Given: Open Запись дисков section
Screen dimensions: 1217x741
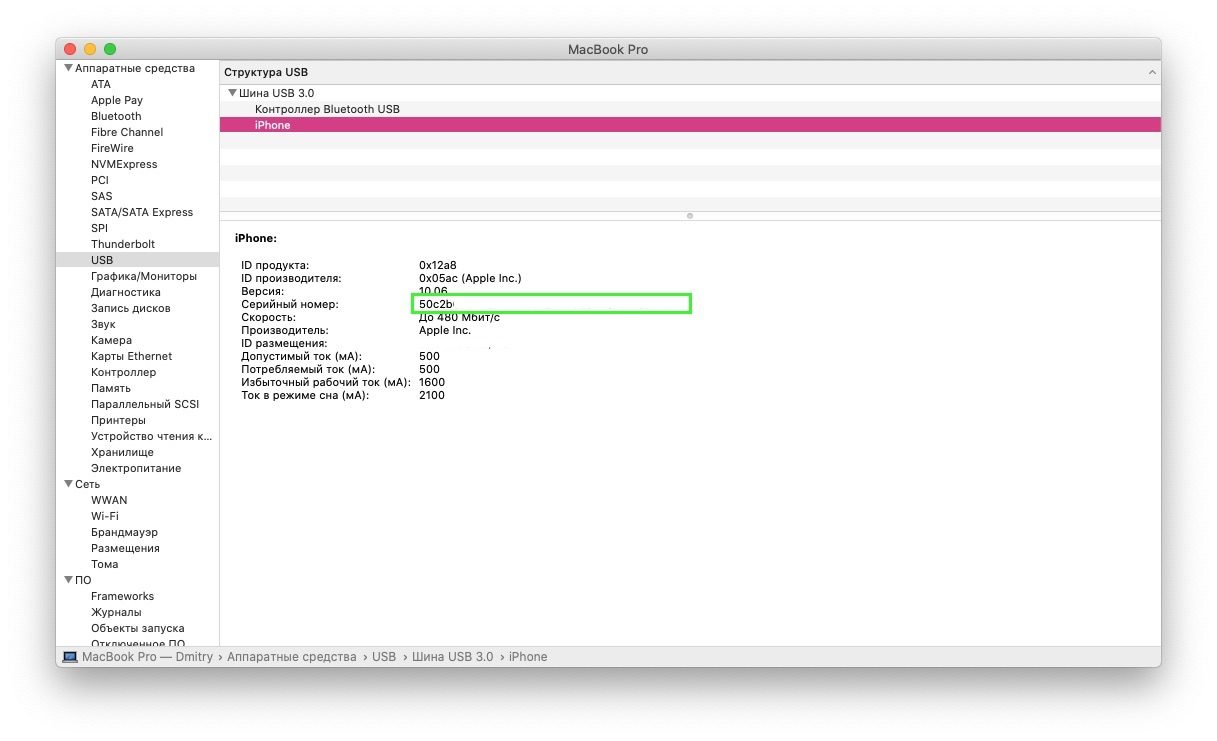Looking at the screenshot, I should tap(131, 308).
